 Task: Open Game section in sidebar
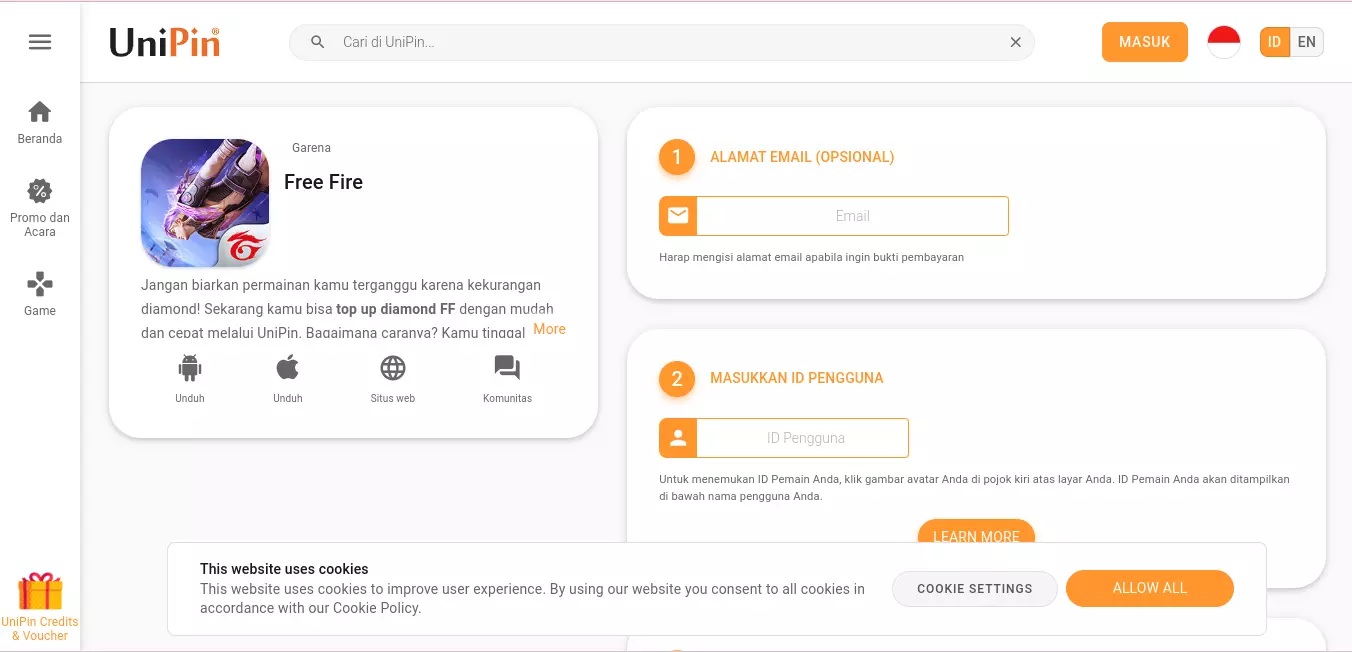pos(40,293)
